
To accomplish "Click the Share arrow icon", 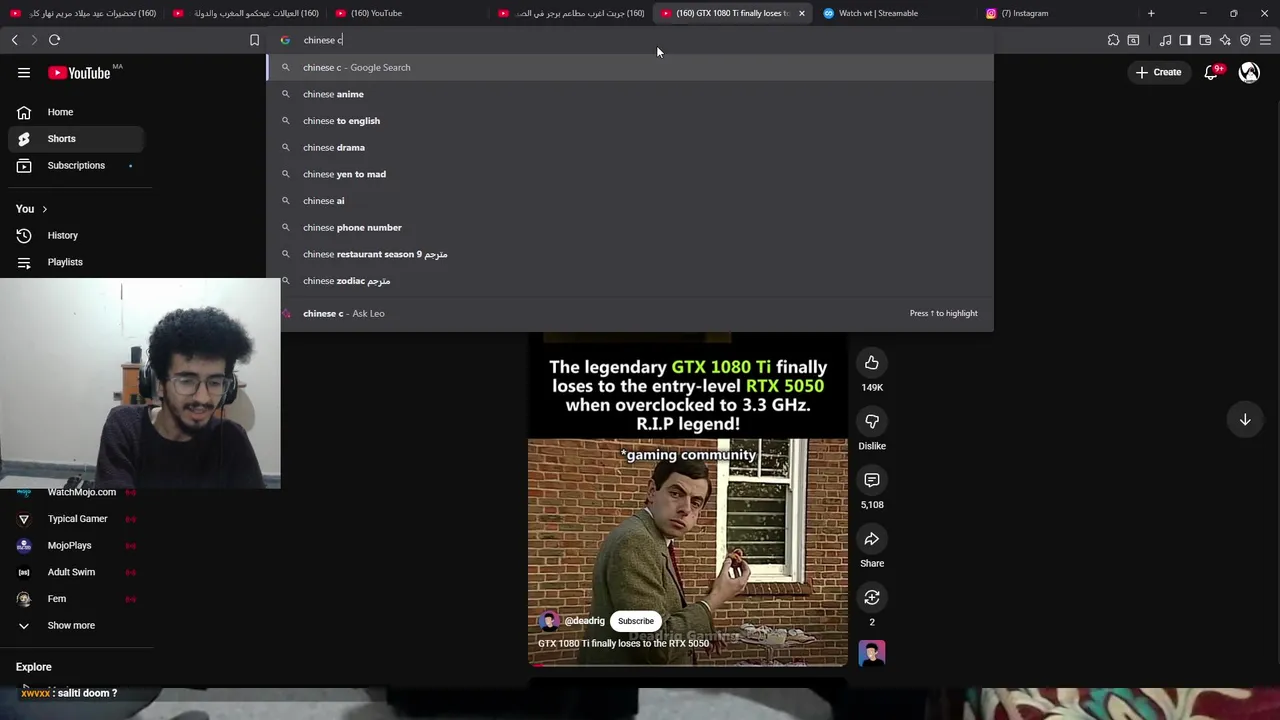I will pyautogui.click(x=872, y=539).
